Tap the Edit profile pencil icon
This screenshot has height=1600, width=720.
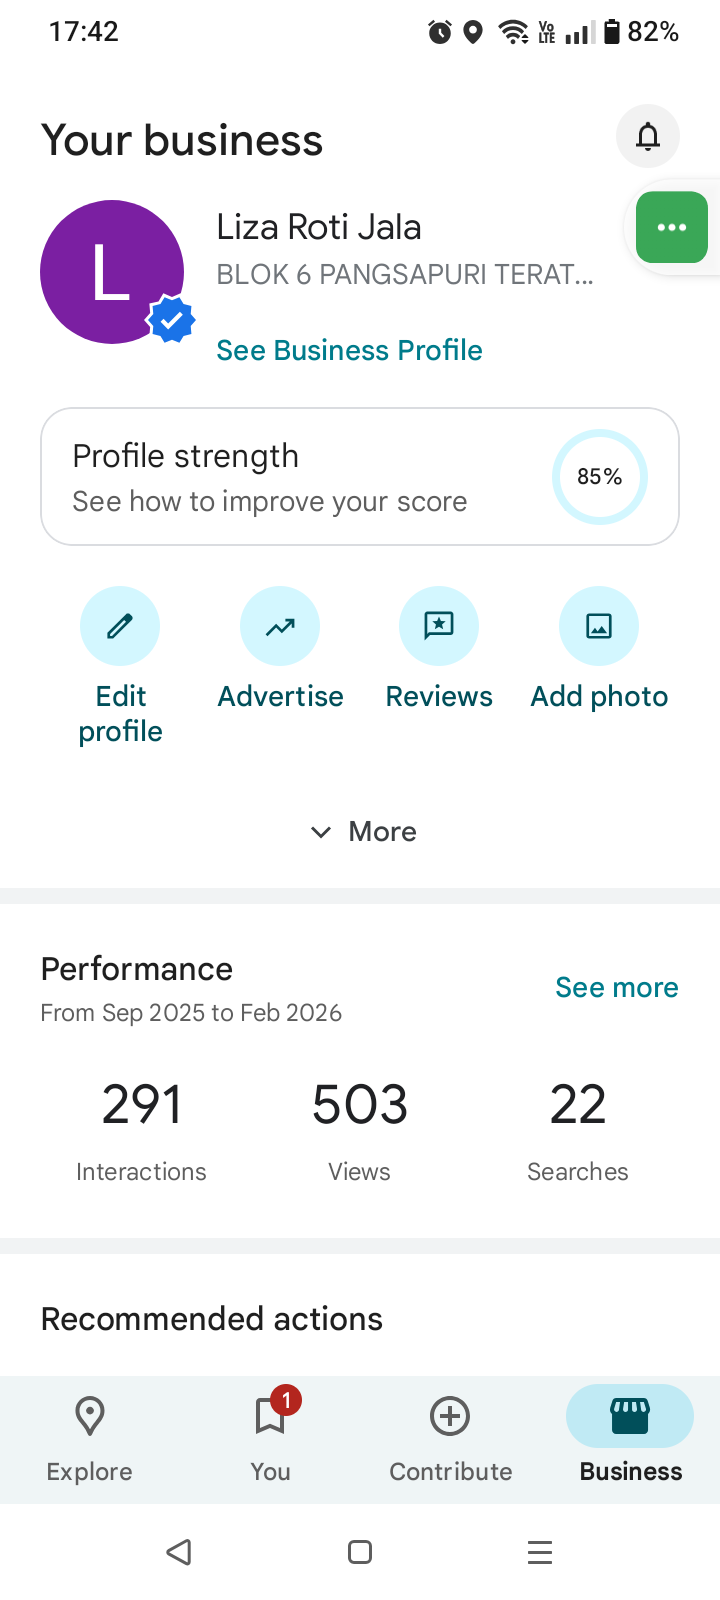tap(120, 626)
